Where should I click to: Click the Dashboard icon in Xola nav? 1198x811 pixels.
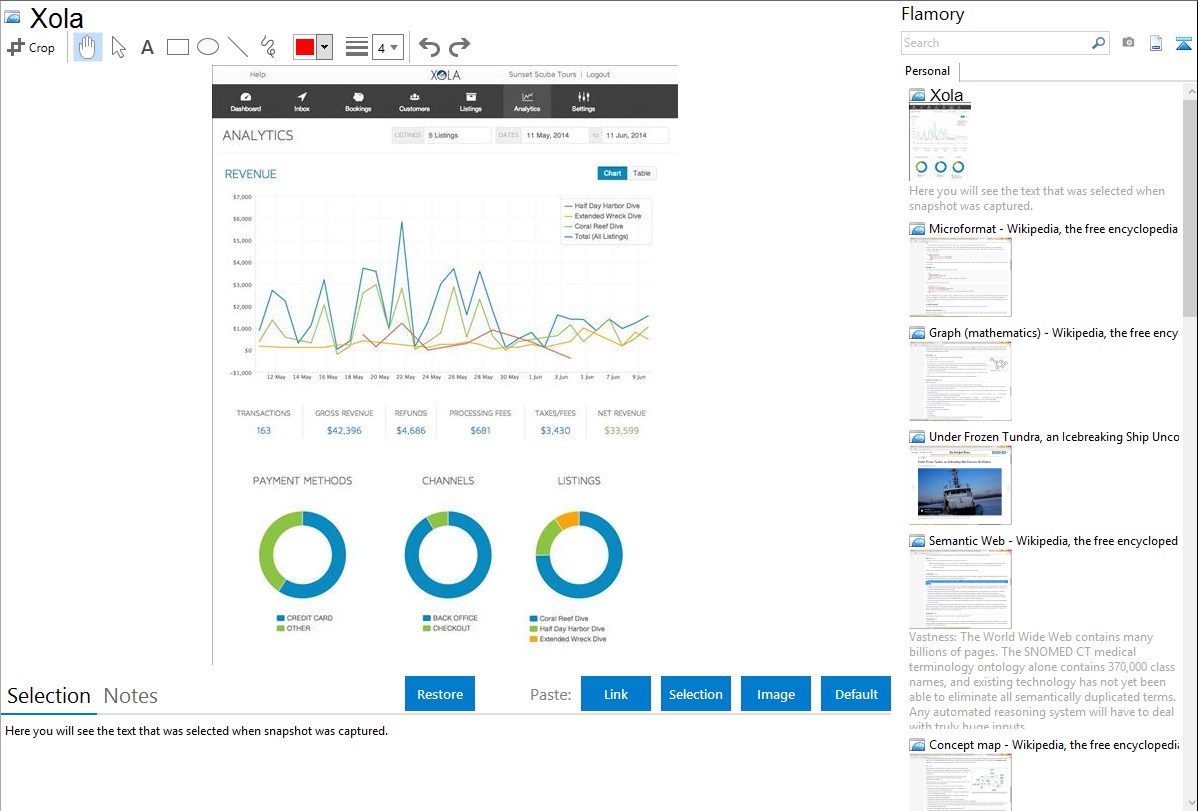coord(246,102)
